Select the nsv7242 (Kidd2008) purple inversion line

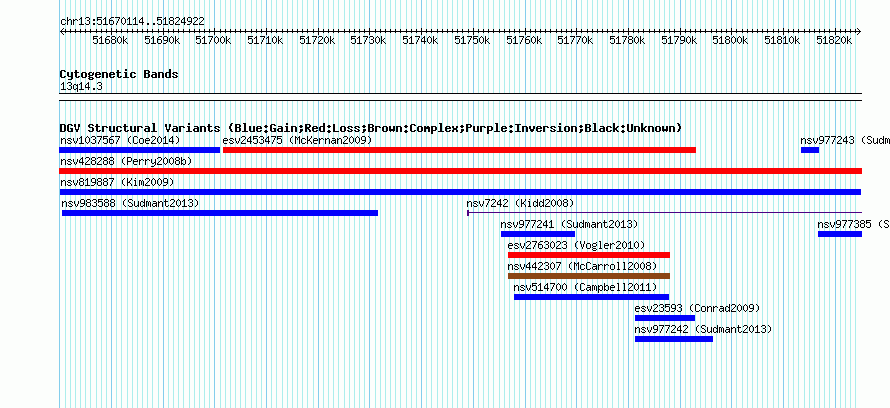click(x=665, y=213)
